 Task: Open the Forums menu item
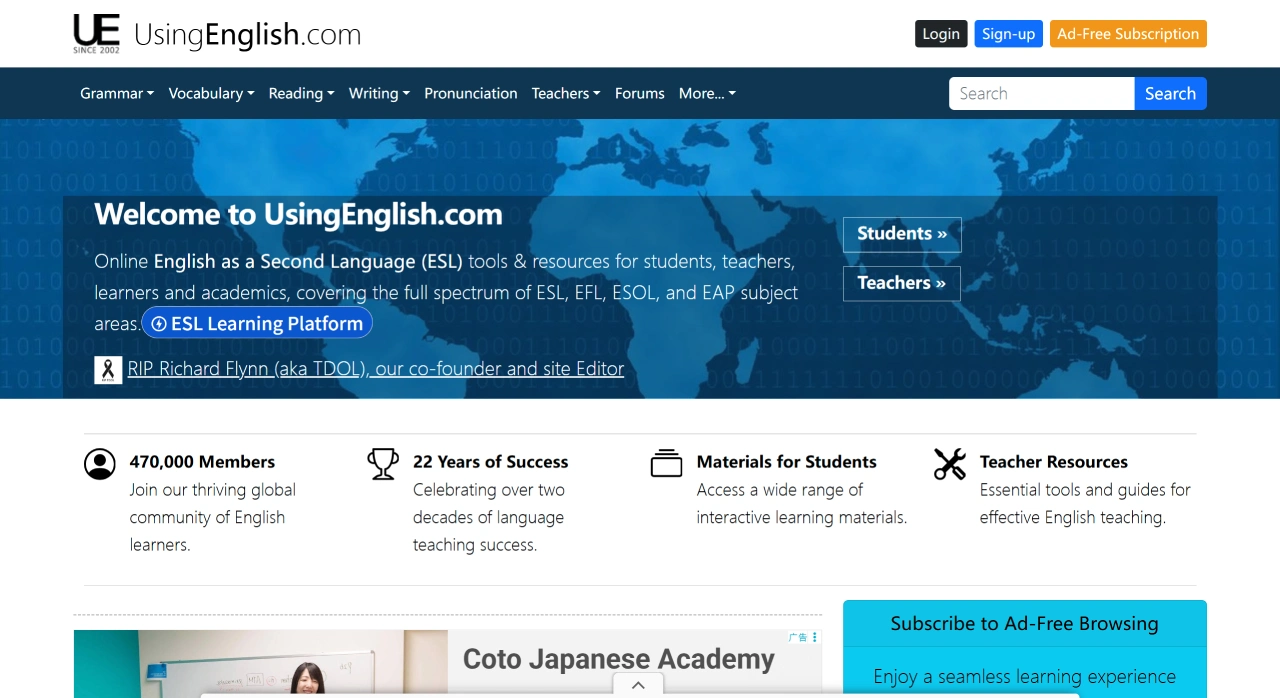click(639, 93)
